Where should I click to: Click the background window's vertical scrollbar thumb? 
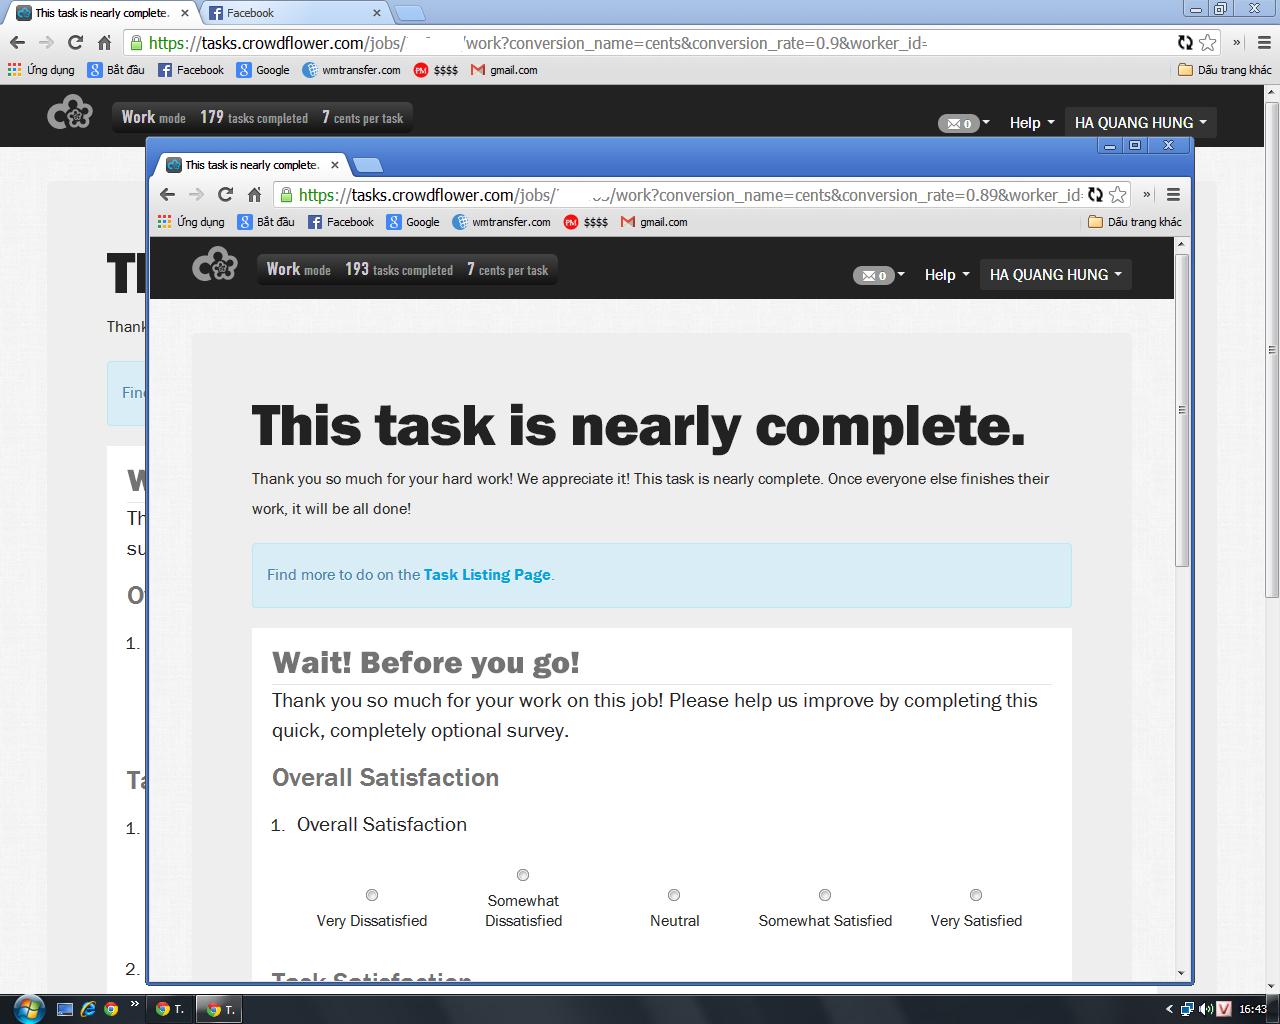tap(1272, 350)
